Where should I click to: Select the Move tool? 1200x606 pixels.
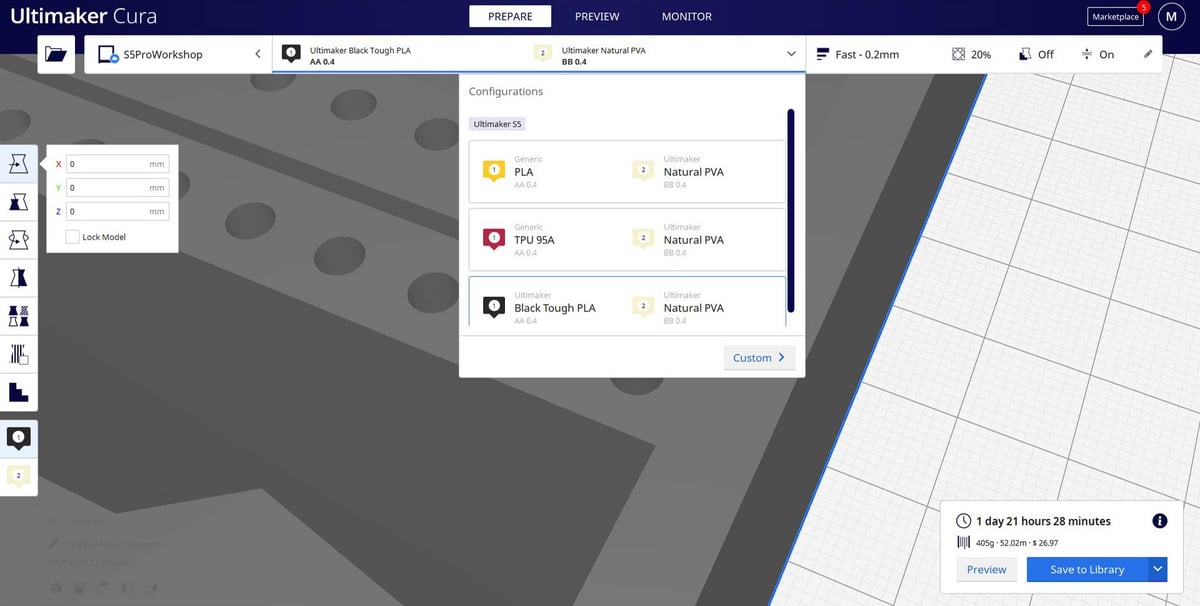point(18,164)
